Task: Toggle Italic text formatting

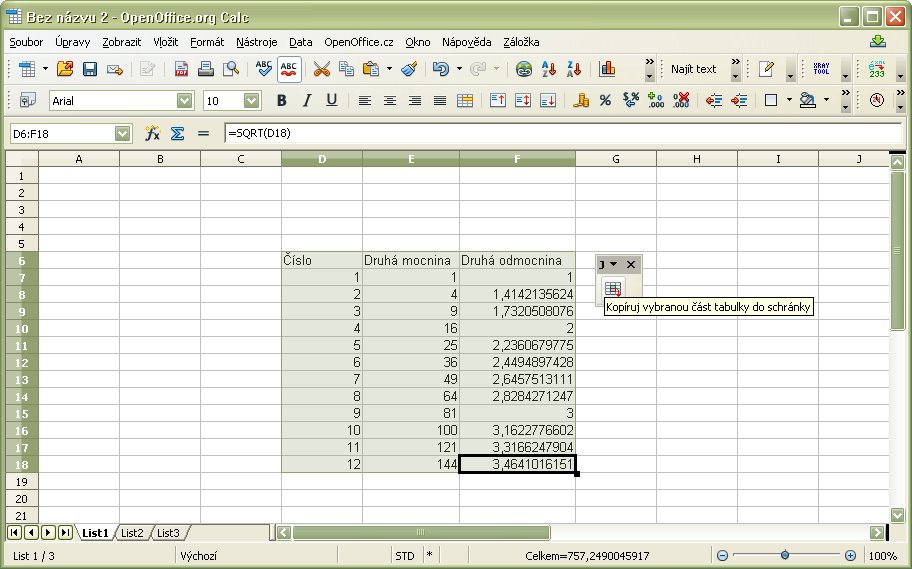Action: [306, 100]
